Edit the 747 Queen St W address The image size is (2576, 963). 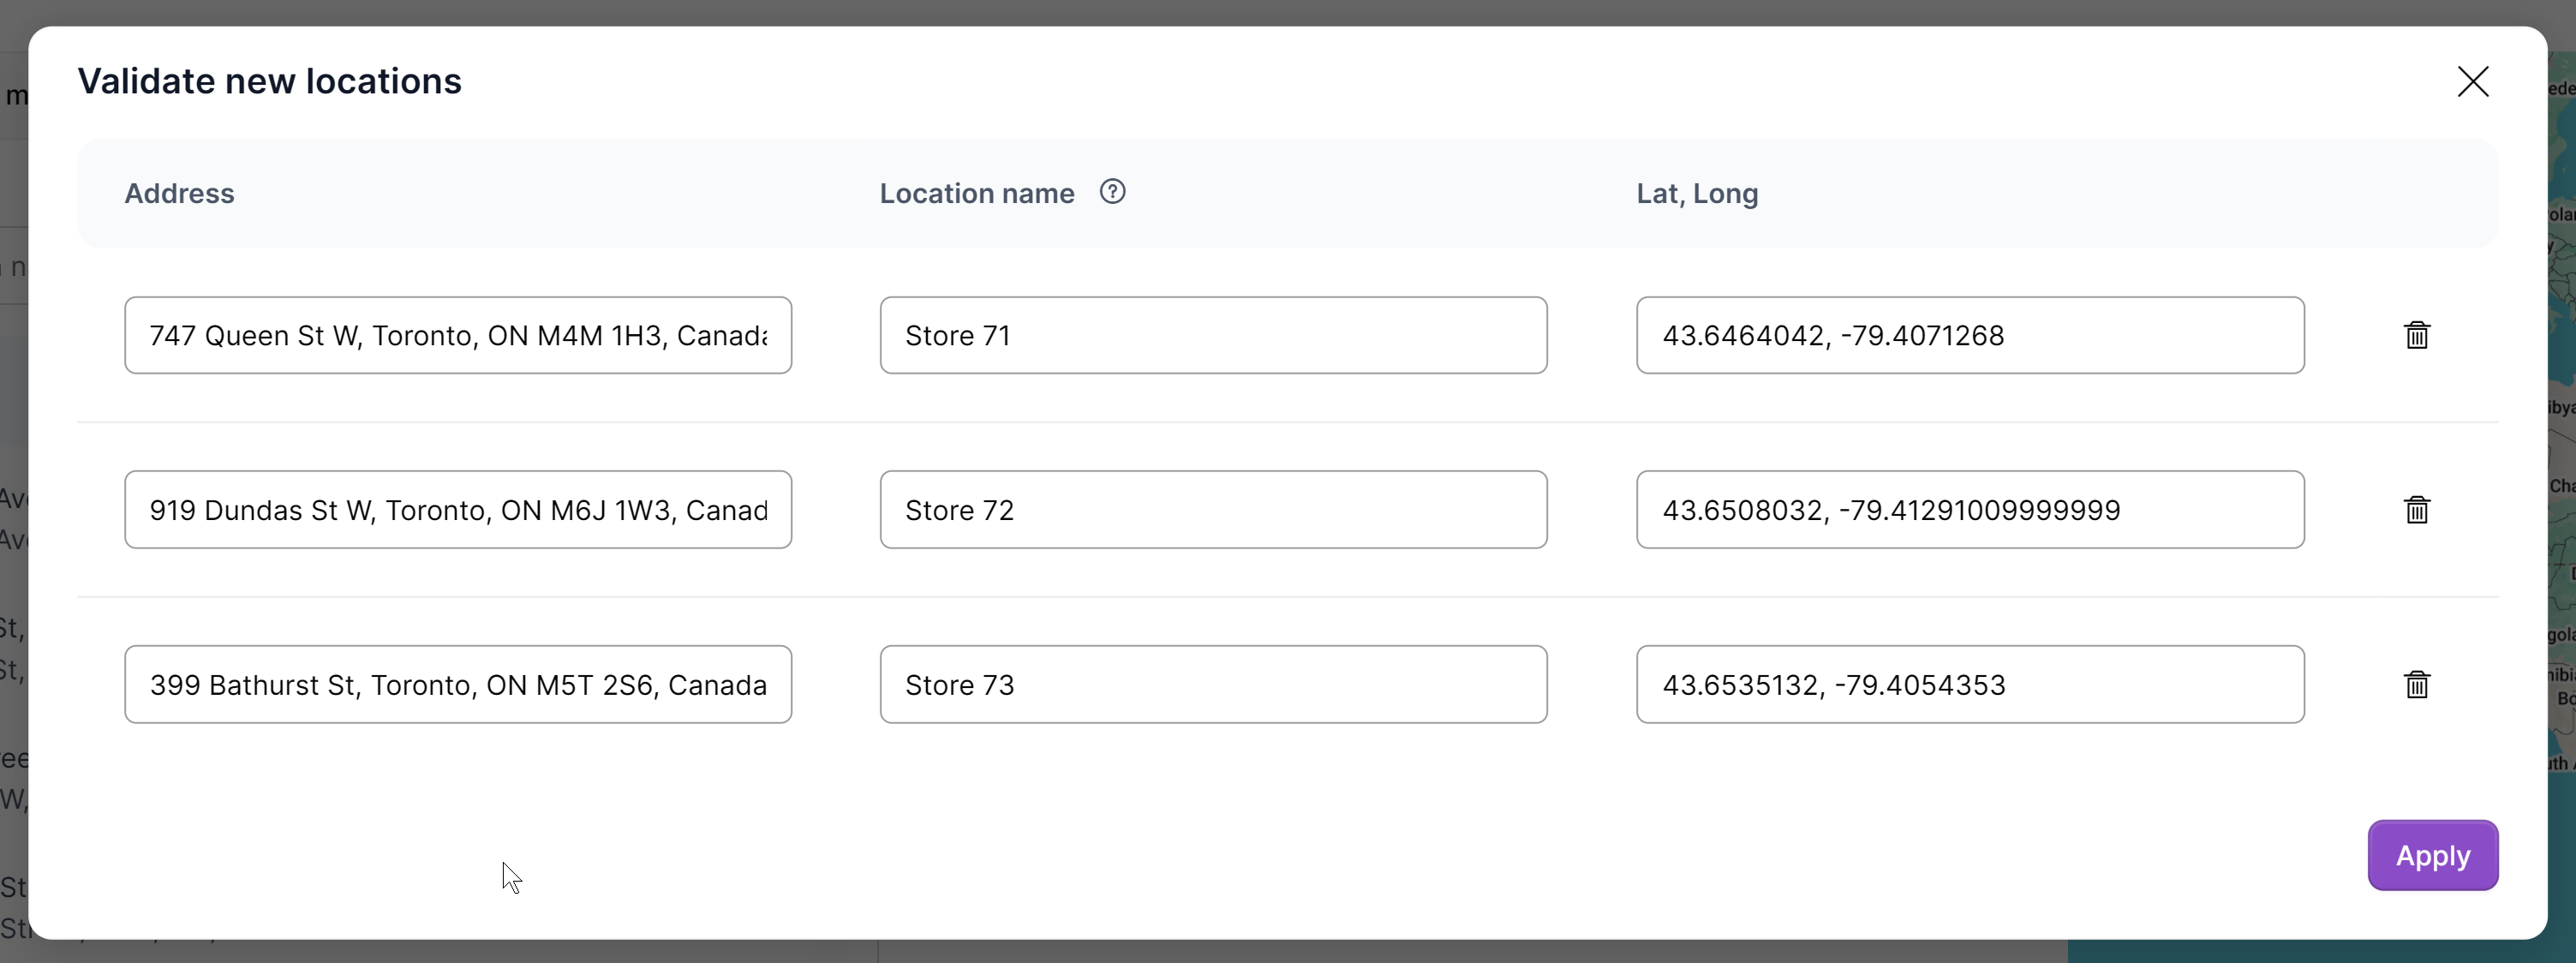pyautogui.click(x=458, y=335)
